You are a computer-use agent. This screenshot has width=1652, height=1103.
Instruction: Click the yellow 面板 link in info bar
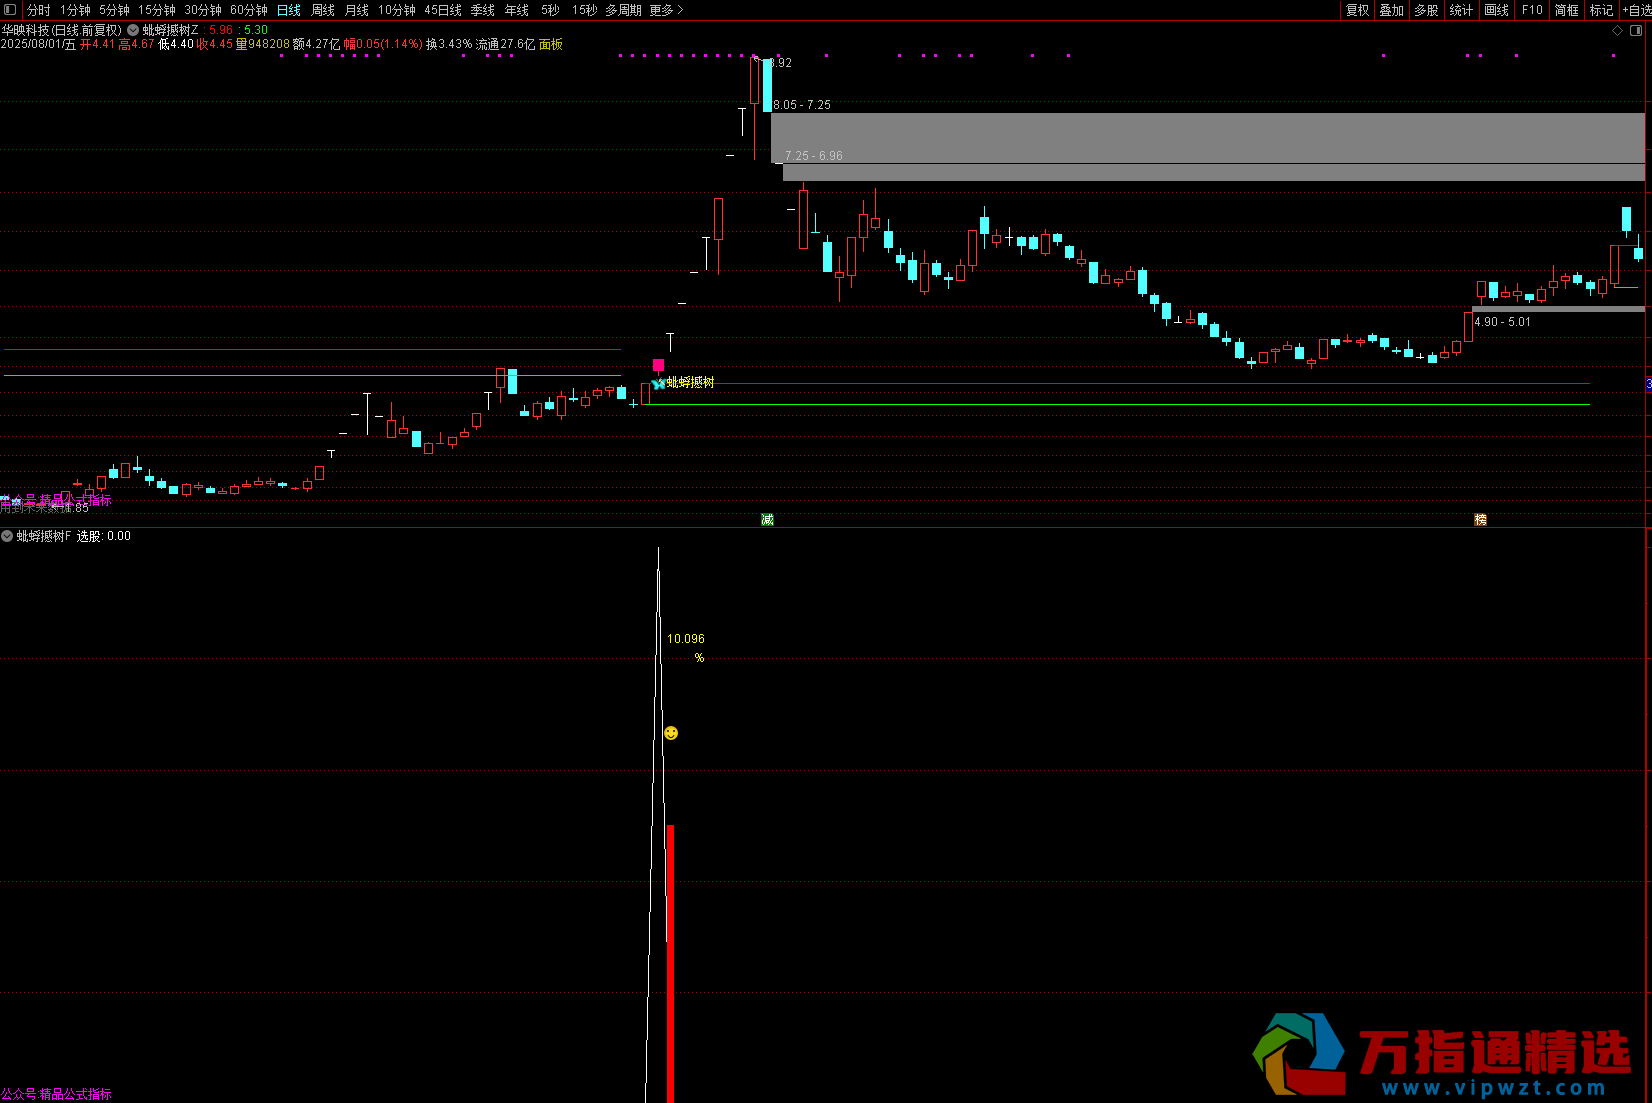point(551,44)
